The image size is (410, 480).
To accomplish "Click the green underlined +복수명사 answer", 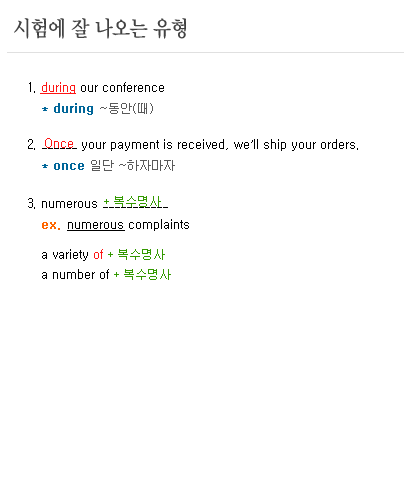I will pos(136,202).
